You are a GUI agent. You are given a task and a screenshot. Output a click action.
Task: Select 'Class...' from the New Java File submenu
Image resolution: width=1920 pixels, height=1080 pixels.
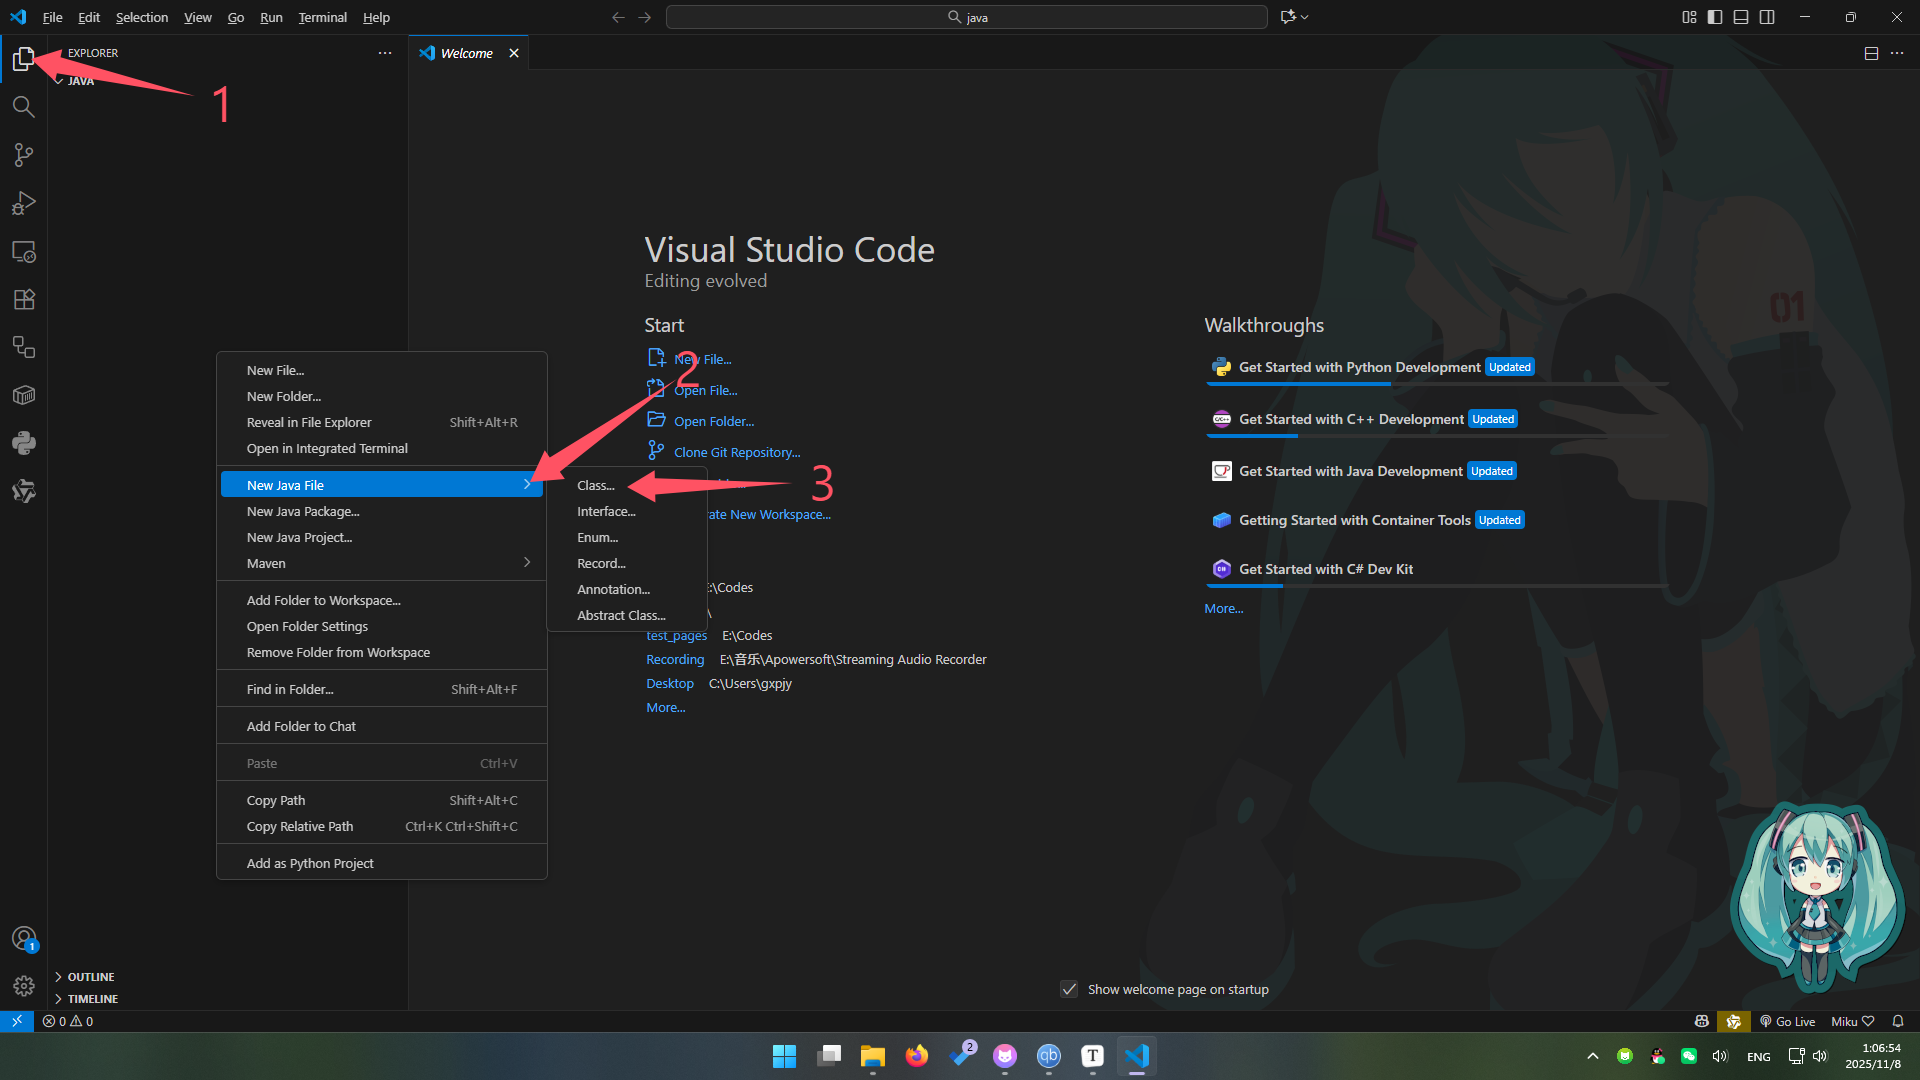coord(596,485)
